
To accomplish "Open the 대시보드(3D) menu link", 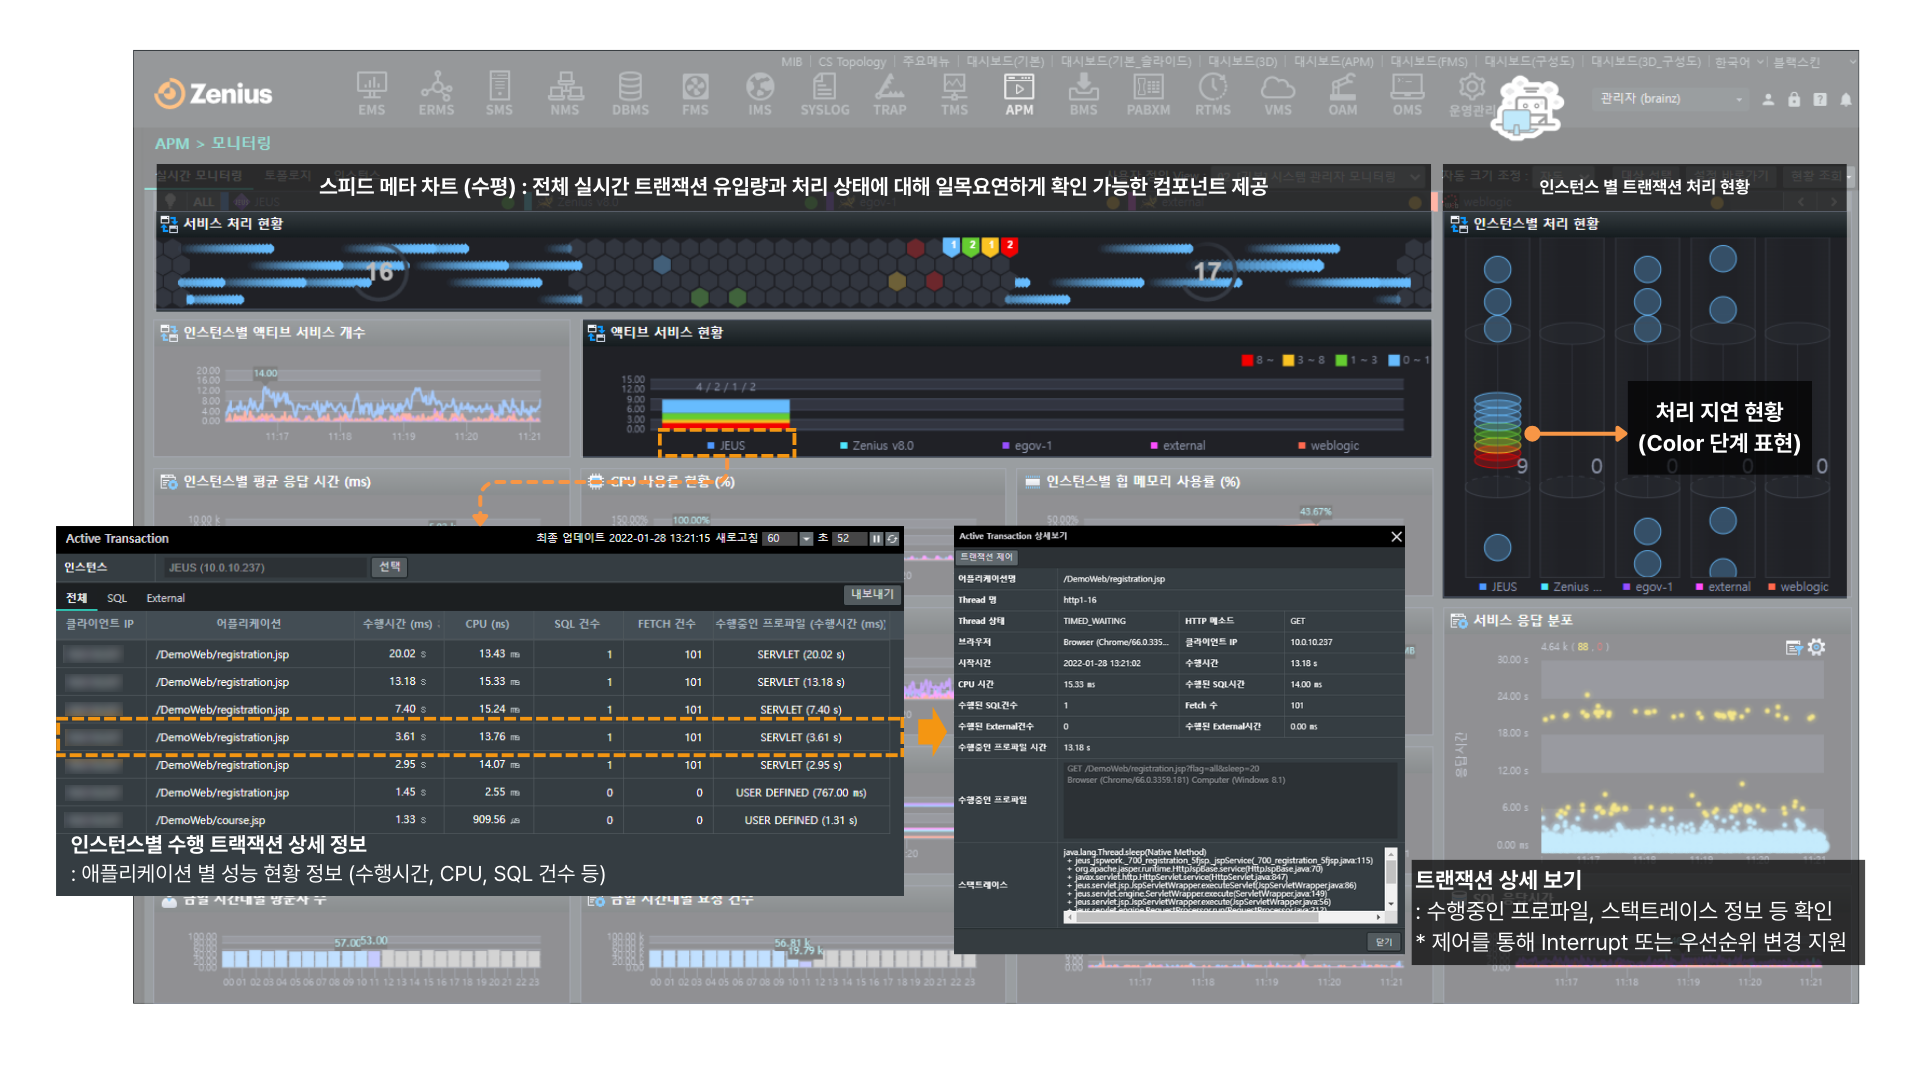I will pyautogui.click(x=1242, y=62).
